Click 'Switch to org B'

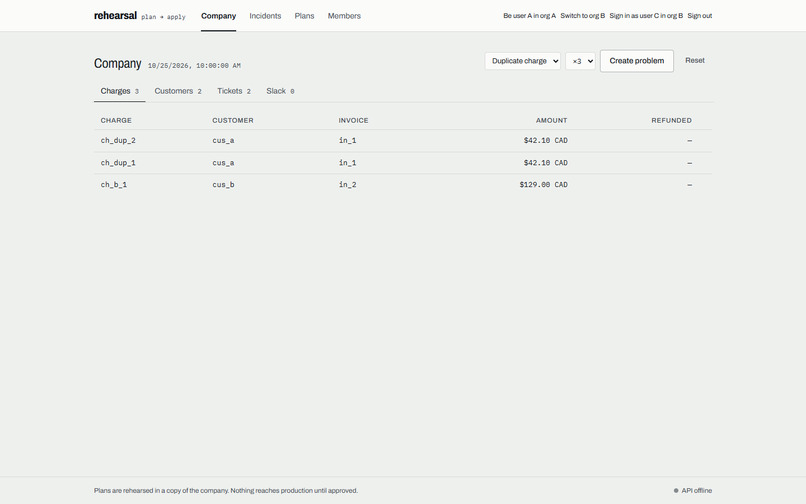point(582,16)
